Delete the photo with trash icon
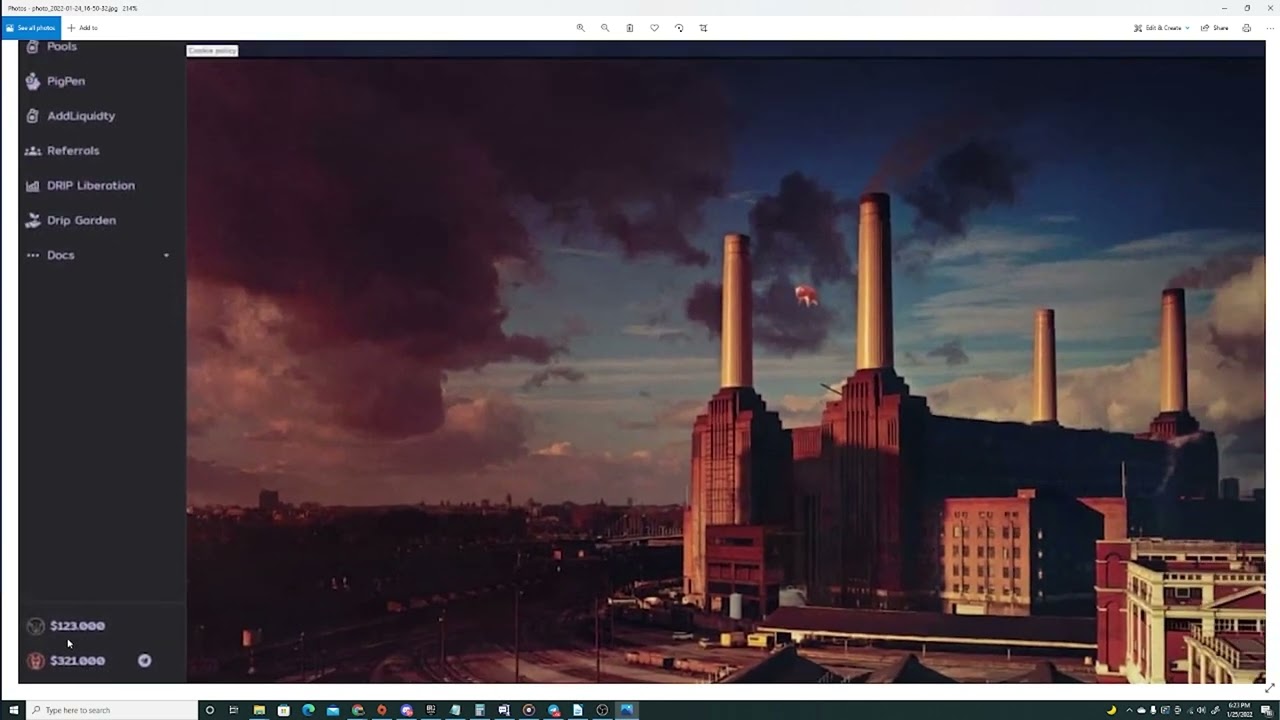This screenshot has width=1280, height=720. coord(630,28)
